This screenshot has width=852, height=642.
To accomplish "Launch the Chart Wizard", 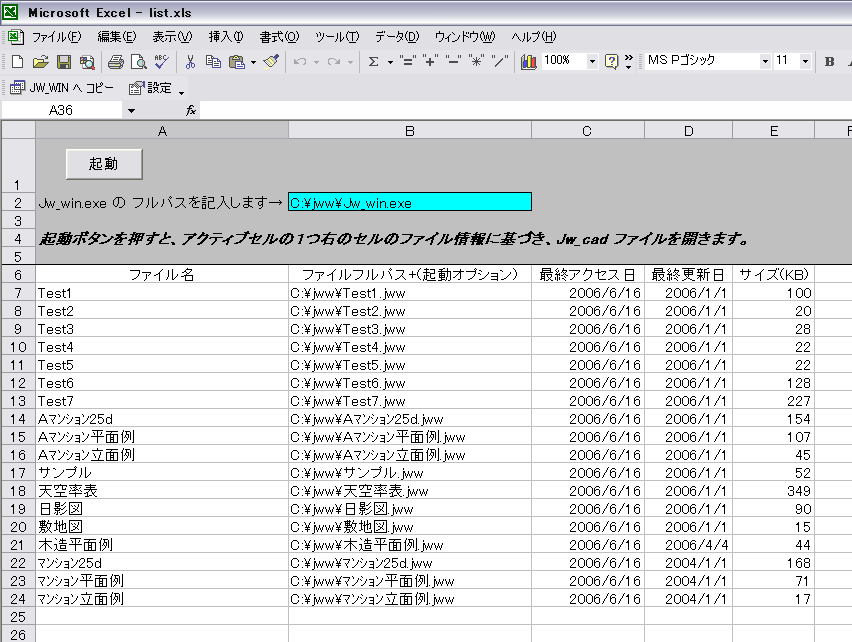I will (x=528, y=62).
